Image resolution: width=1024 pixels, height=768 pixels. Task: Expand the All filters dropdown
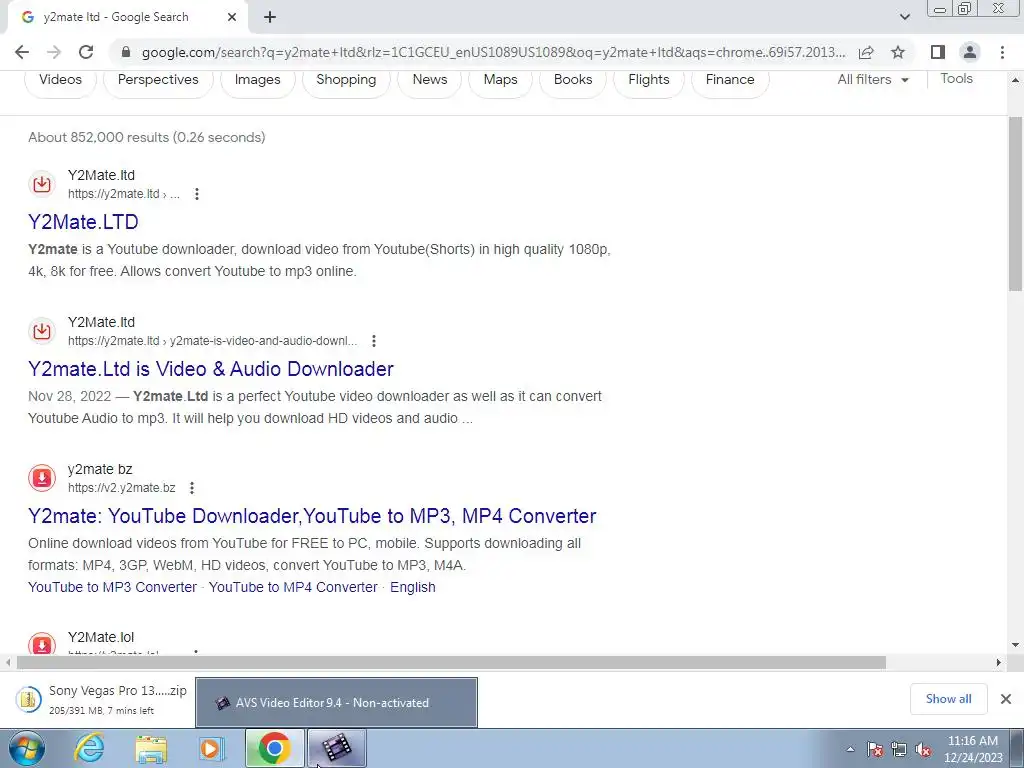[x=873, y=80]
